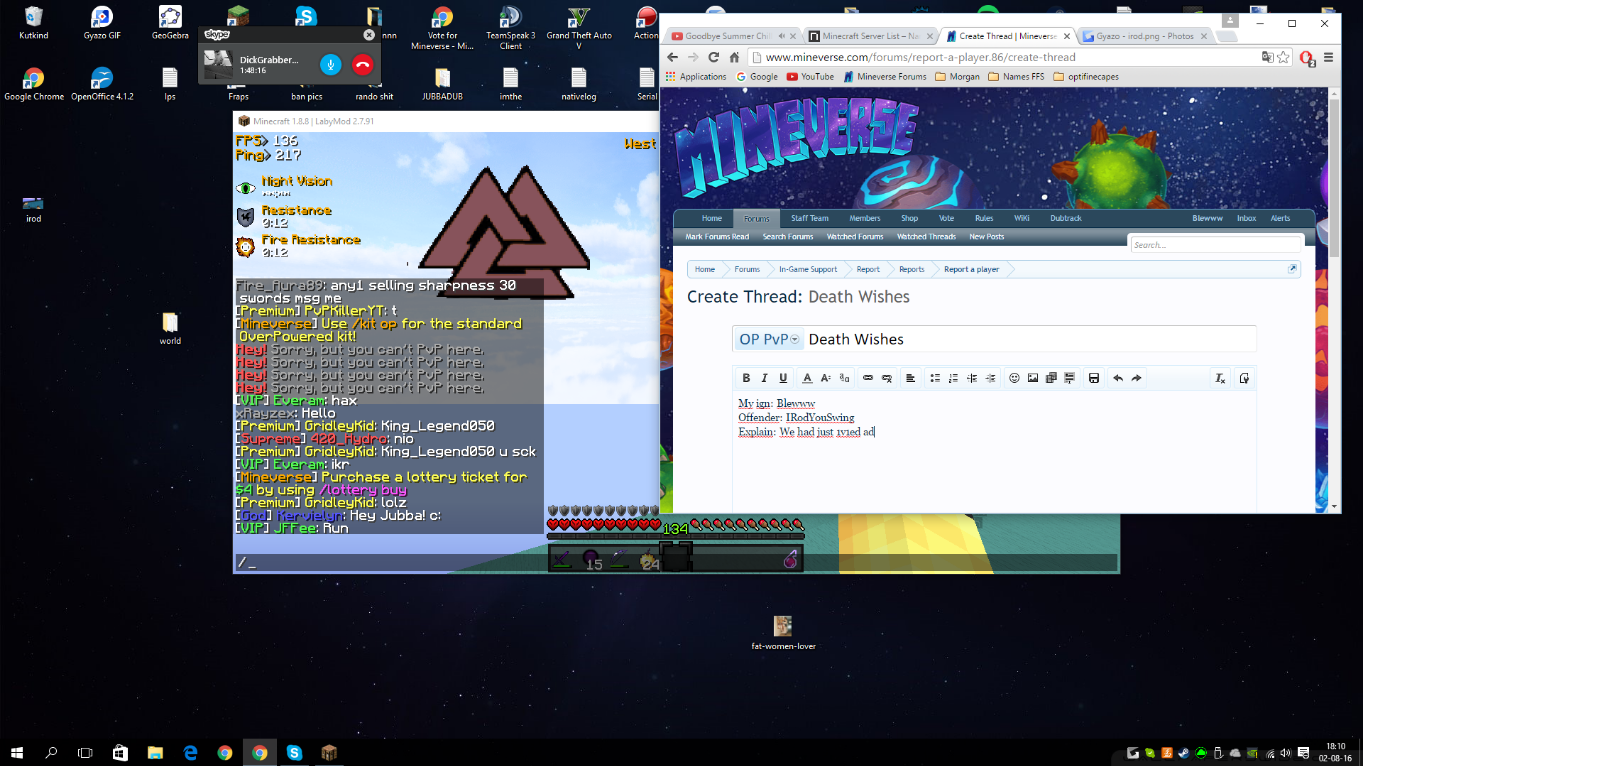This screenshot has width=1600, height=766.
Task: Click the translate icon in address bar
Action: (x=1267, y=57)
